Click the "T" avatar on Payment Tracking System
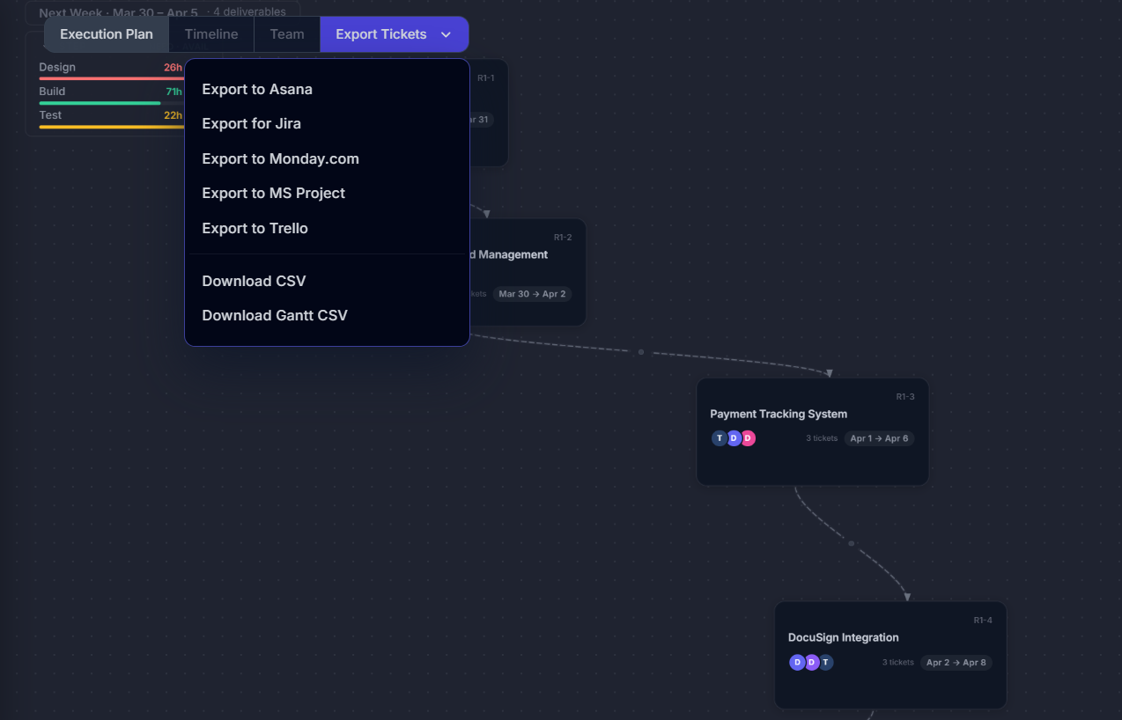The image size is (1122, 720). tap(719, 438)
